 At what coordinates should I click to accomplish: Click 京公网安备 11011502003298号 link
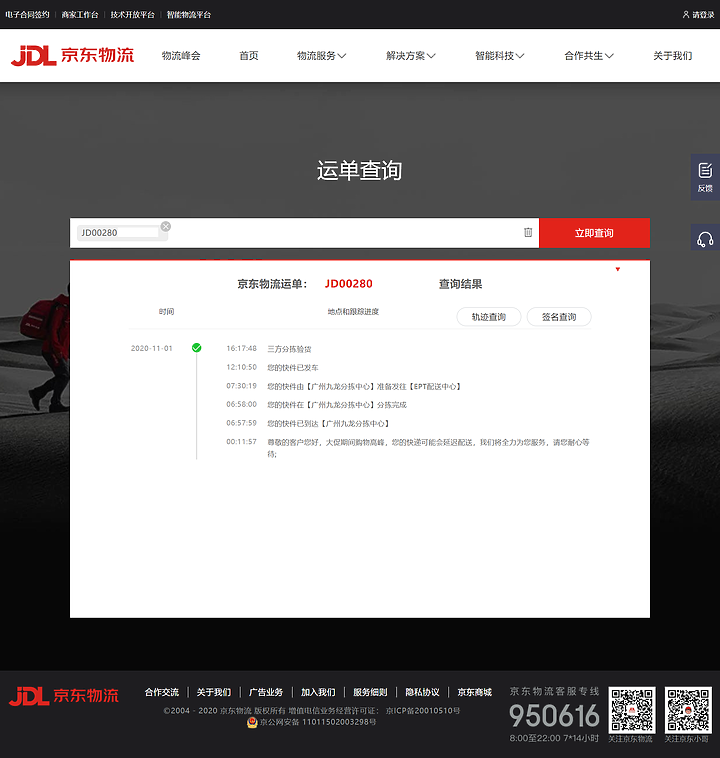(318, 722)
